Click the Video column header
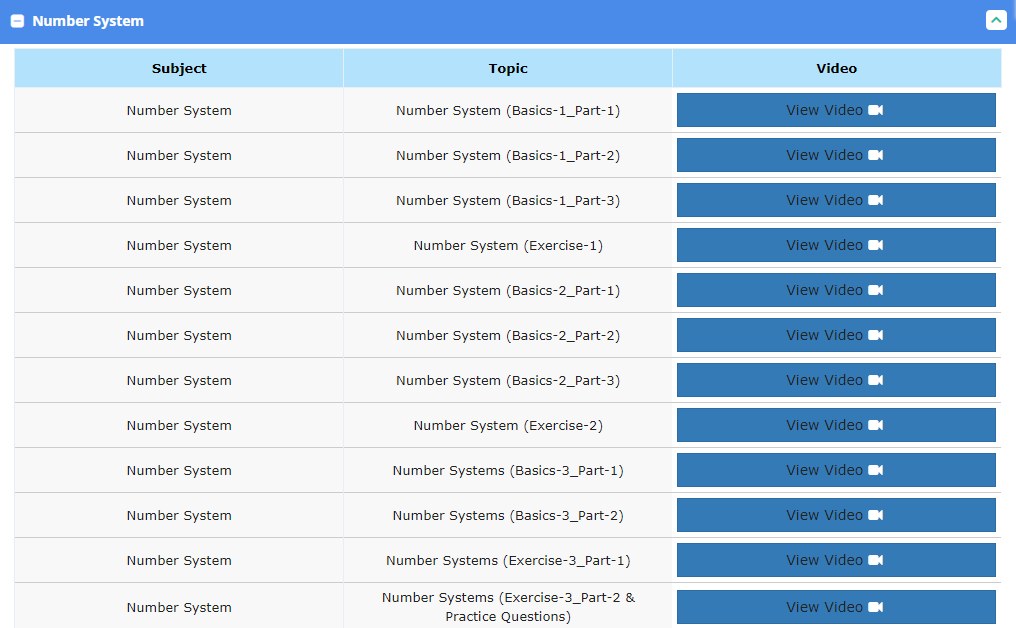Image resolution: width=1016 pixels, height=628 pixels. [836, 69]
